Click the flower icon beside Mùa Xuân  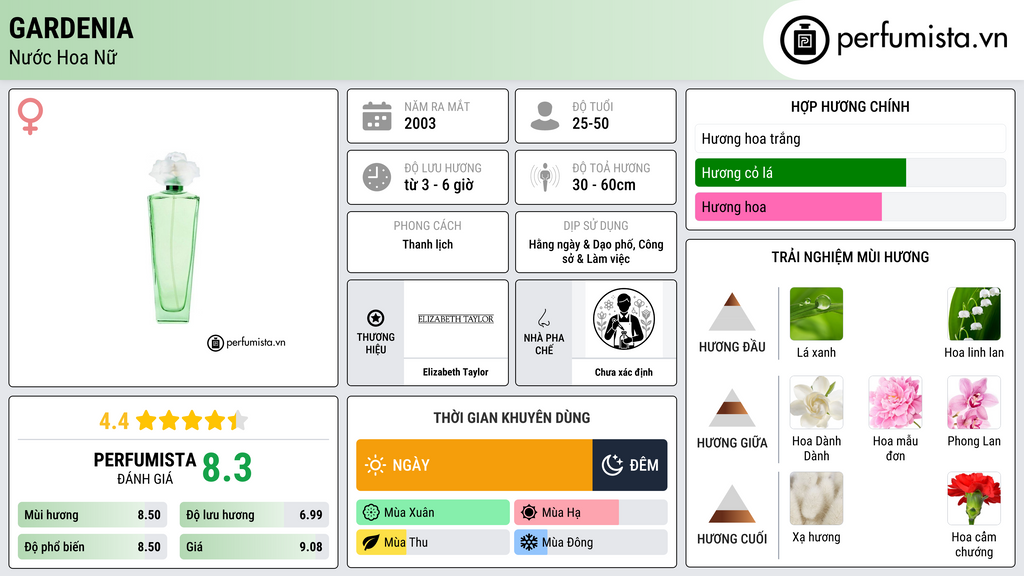[371, 513]
